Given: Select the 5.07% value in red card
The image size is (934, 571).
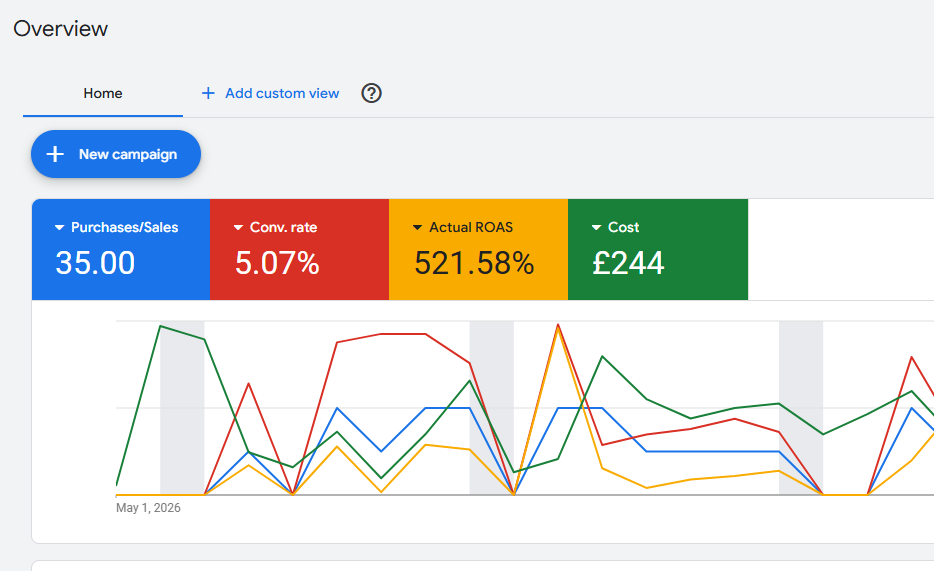Looking at the screenshot, I should click(x=277, y=263).
